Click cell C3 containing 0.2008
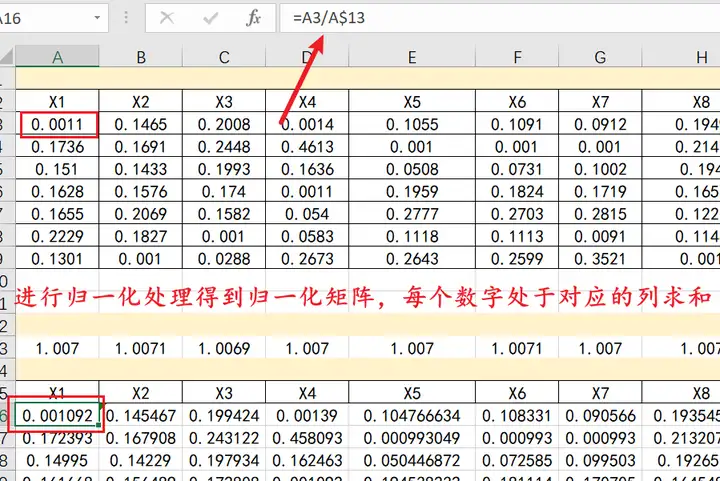The image size is (720, 481). click(x=224, y=124)
